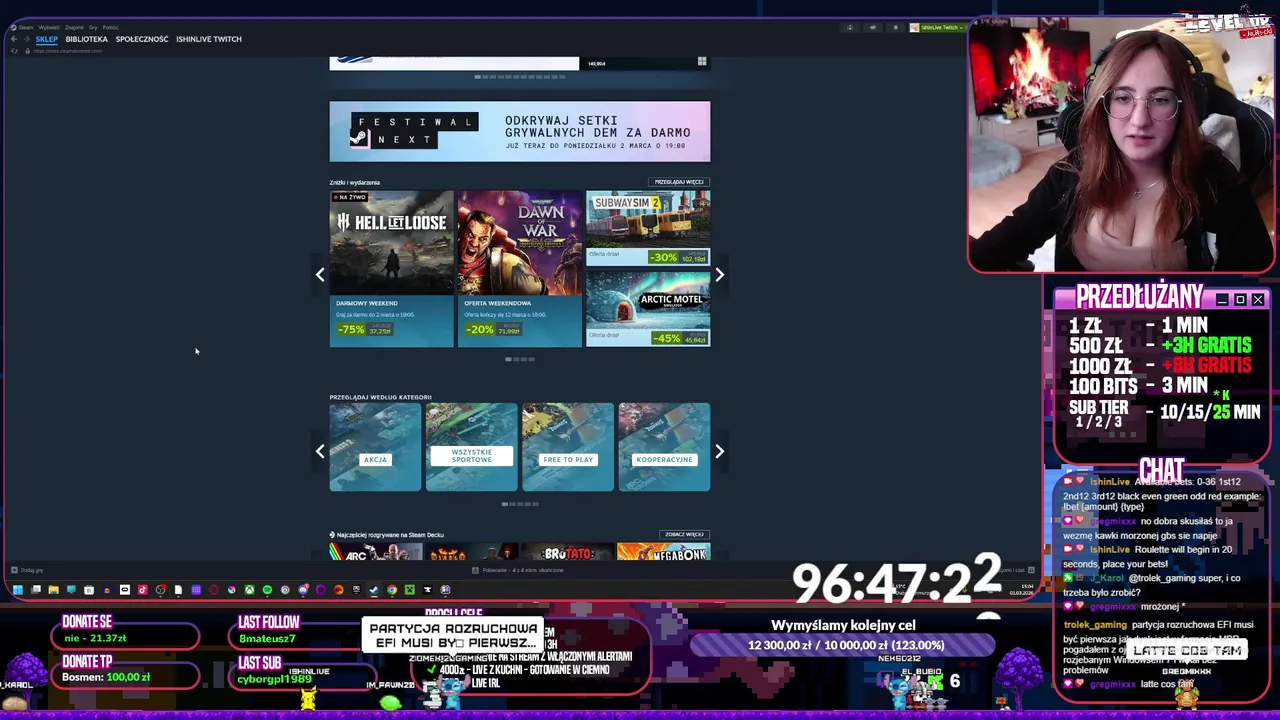Open Discord from the taskbar
Image resolution: width=1280 pixels, height=720 pixels.
point(303,590)
